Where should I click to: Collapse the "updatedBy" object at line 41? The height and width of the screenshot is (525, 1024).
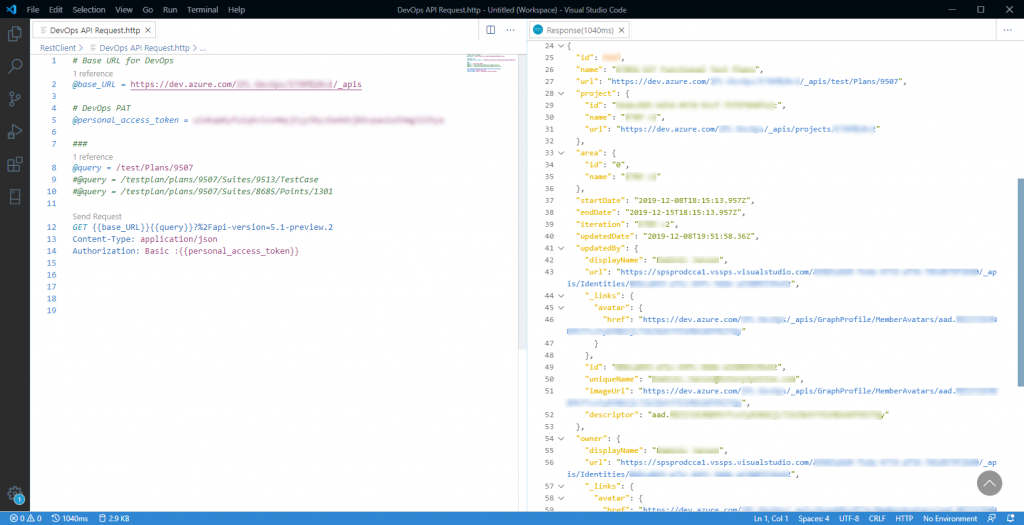pyautogui.click(x=560, y=248)
